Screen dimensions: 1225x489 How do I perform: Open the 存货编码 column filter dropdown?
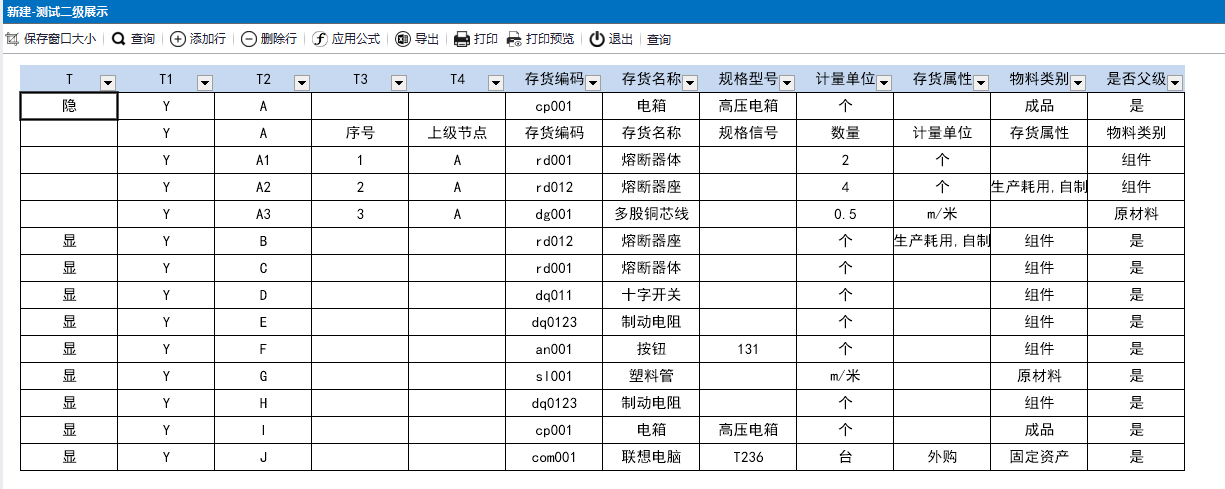click(593, 82)
